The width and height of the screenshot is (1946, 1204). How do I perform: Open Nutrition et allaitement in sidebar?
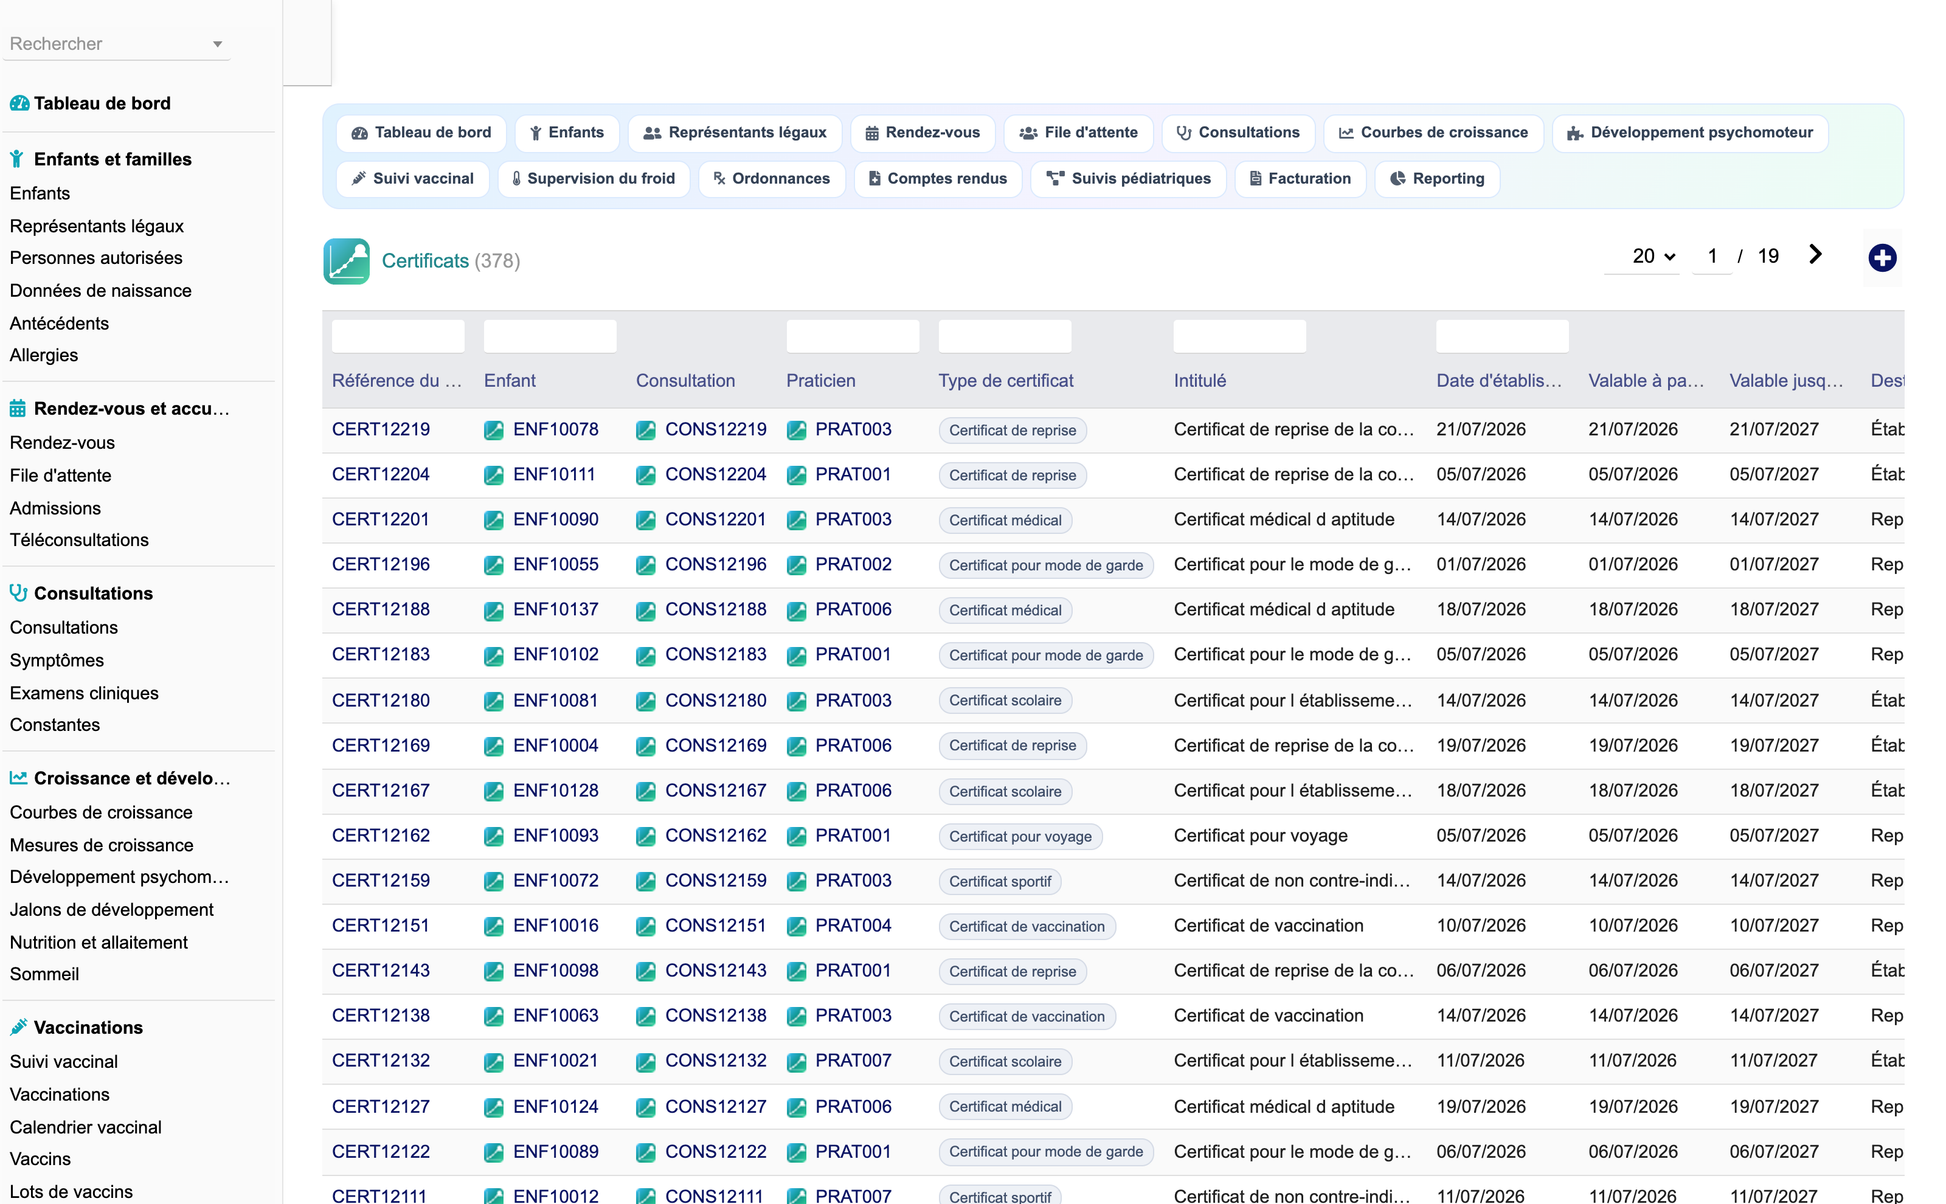click(99, 942)
